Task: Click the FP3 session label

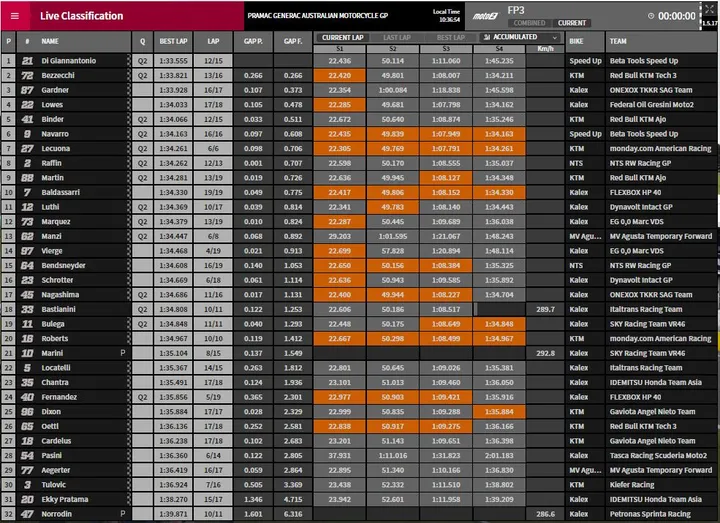Action: pos(516,10)
